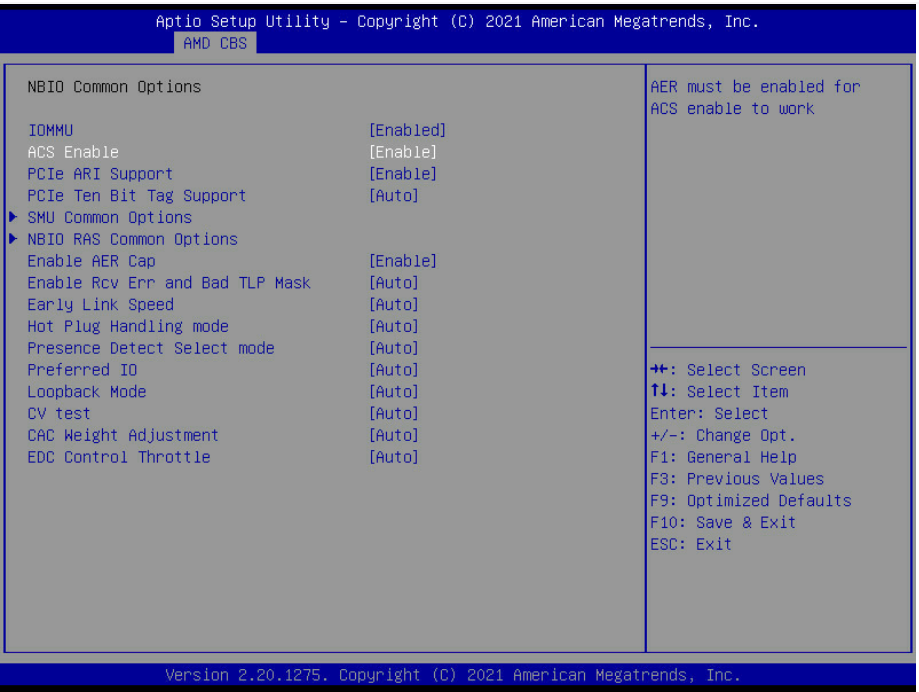919x692 pixels.
Task: Select PCIe Ten Bit Tag Support
Action: pos(137,196)
